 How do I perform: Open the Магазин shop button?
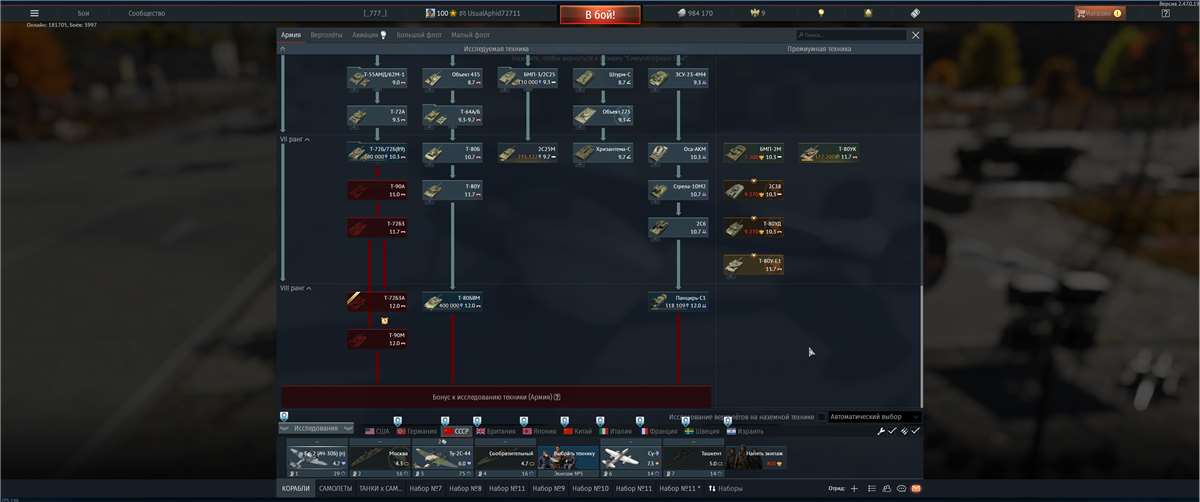pyautogui.click(x=1100, y=13)
